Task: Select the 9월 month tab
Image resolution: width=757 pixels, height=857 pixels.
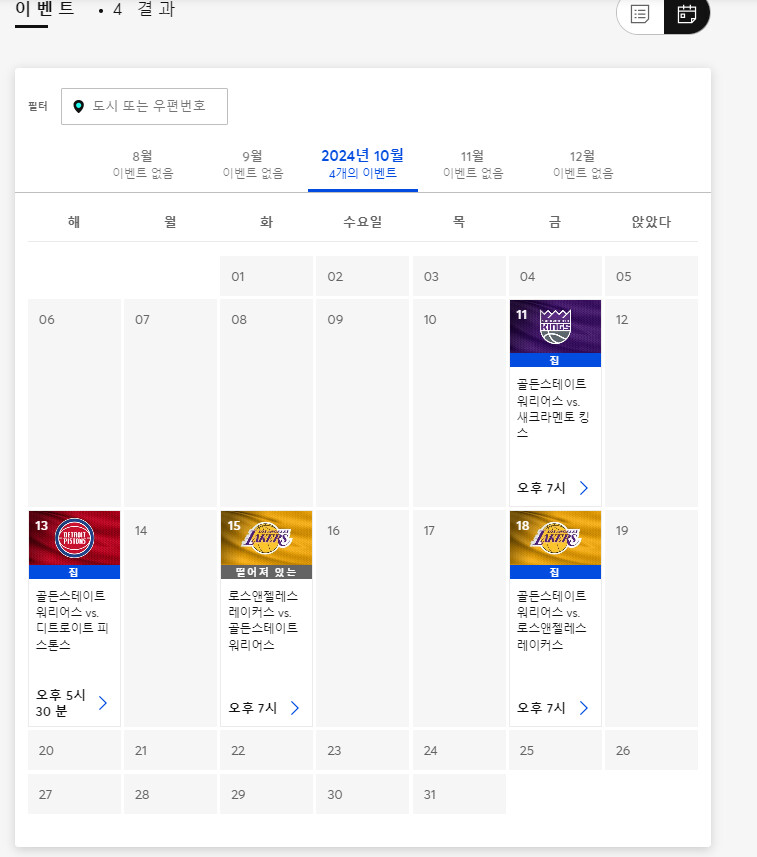Action: (x=253, y=165)
